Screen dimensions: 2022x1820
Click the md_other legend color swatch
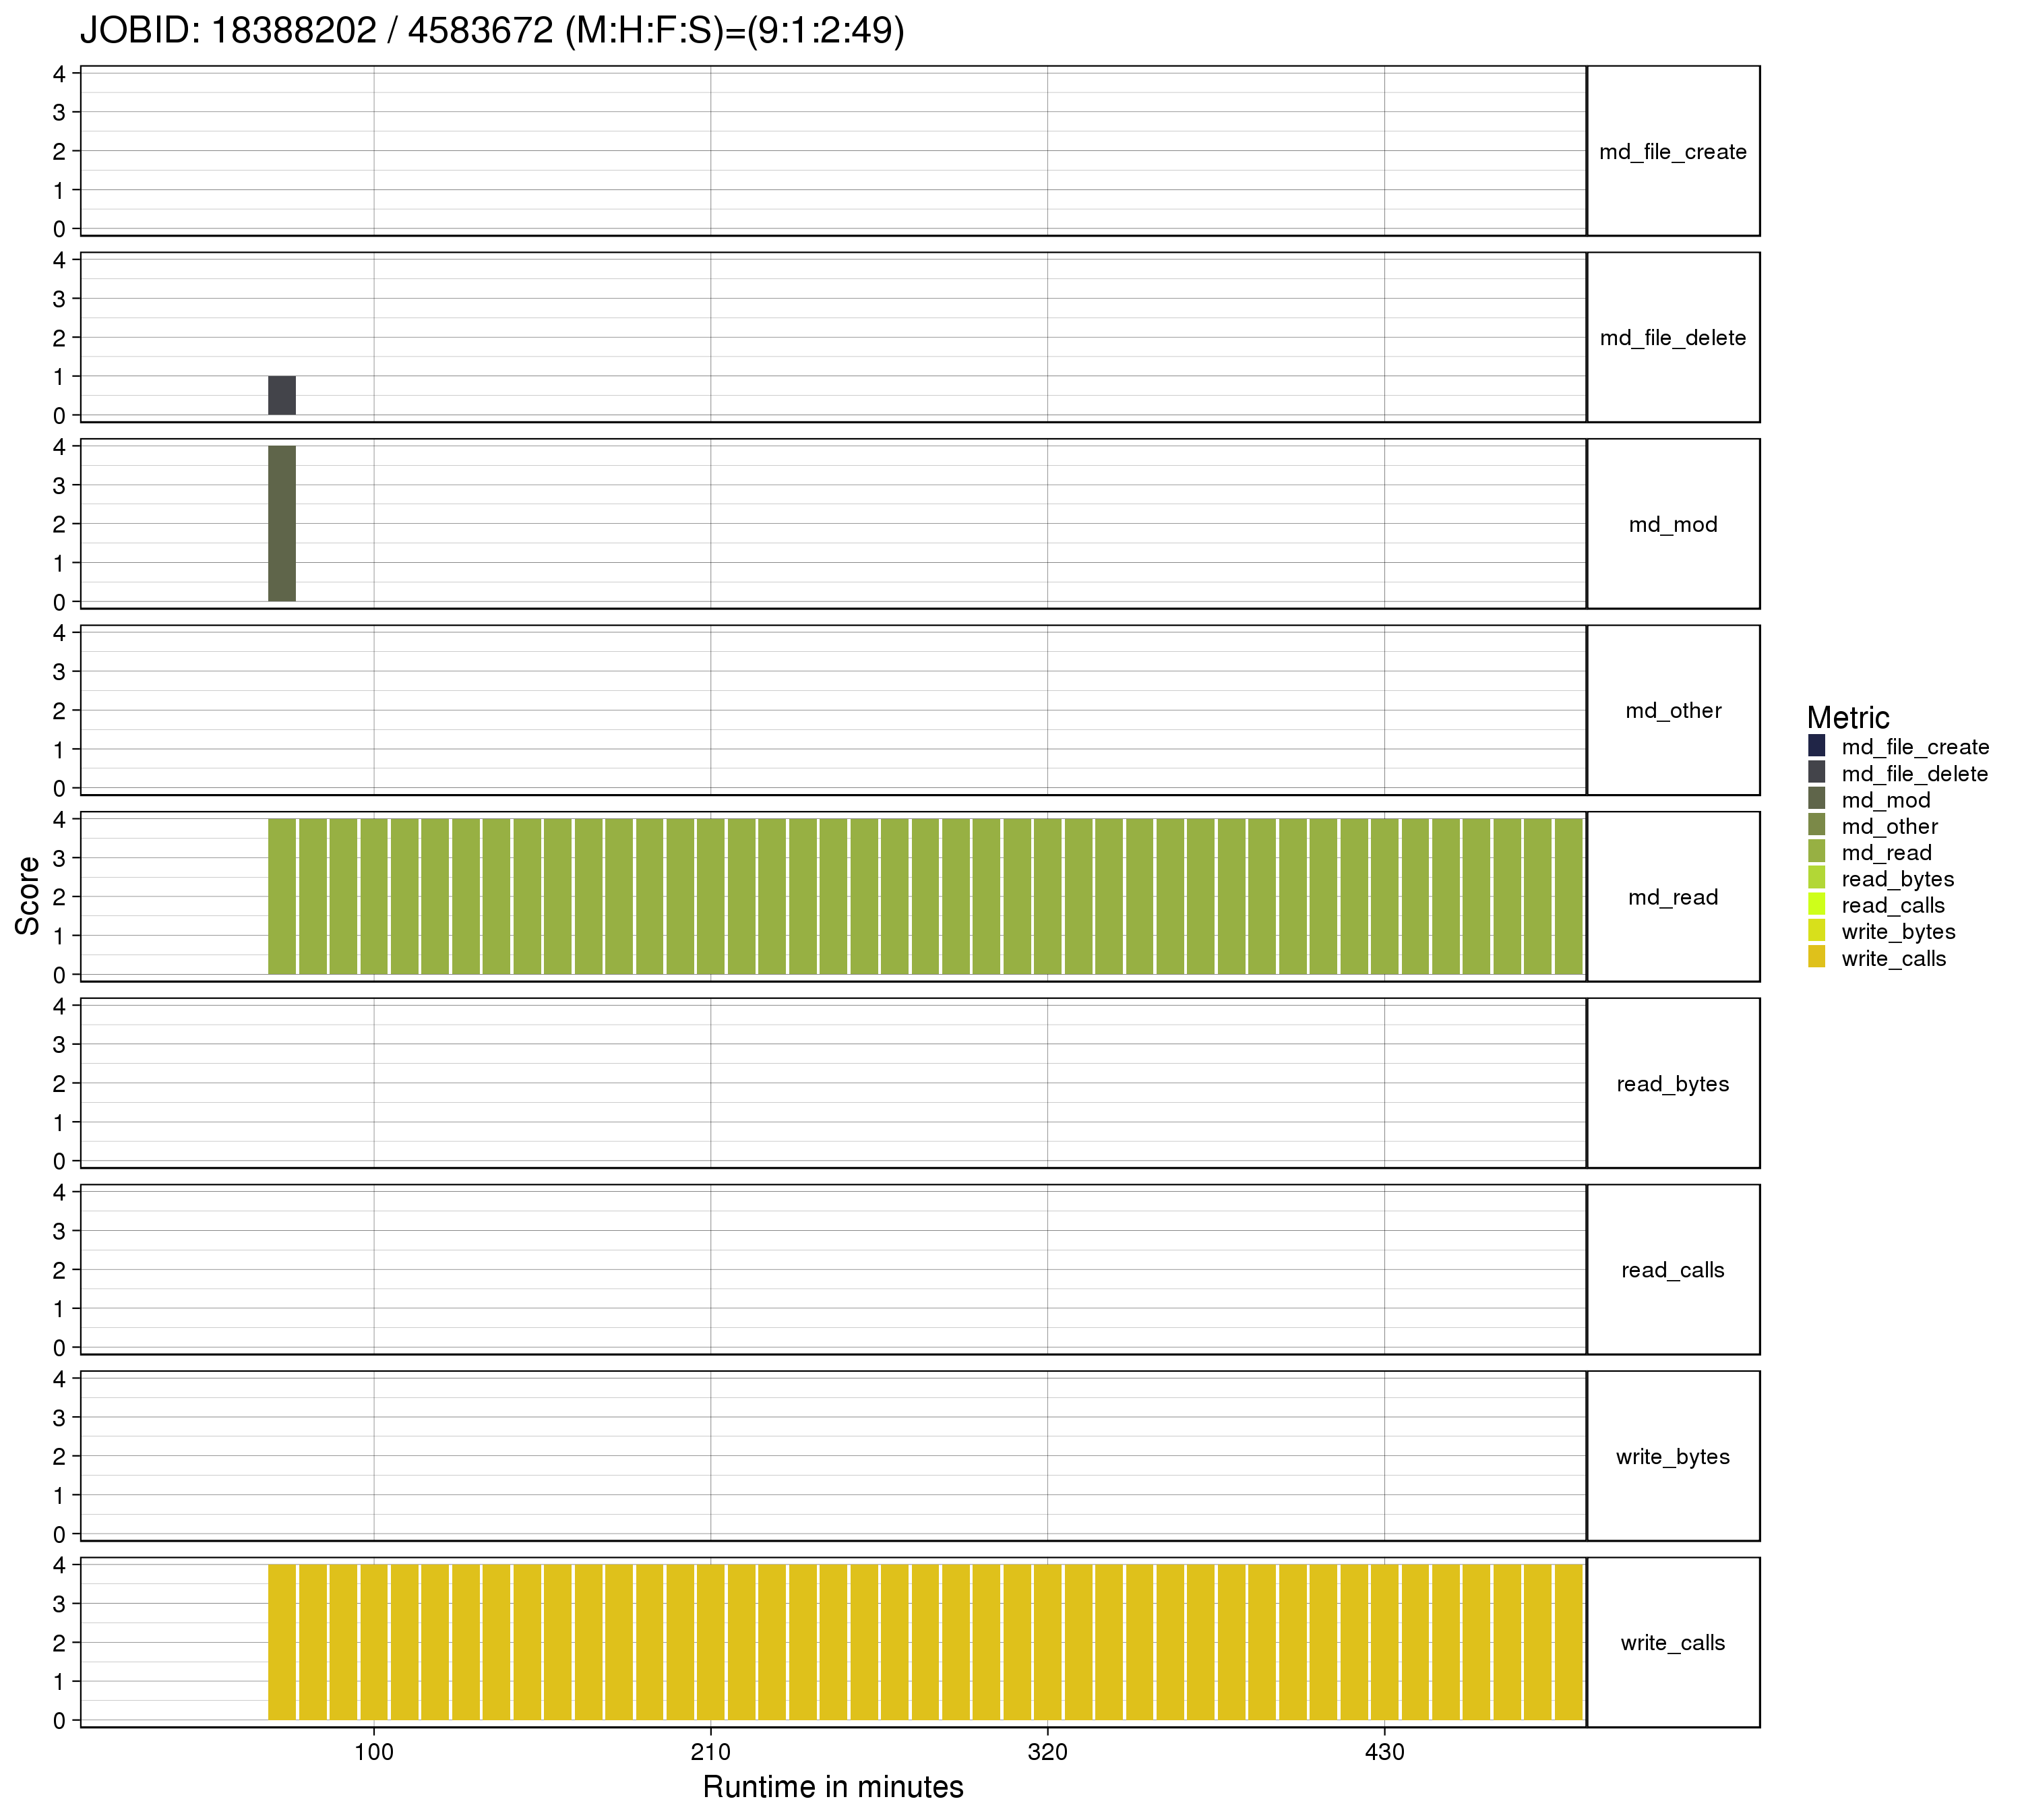coord(1816,825)
